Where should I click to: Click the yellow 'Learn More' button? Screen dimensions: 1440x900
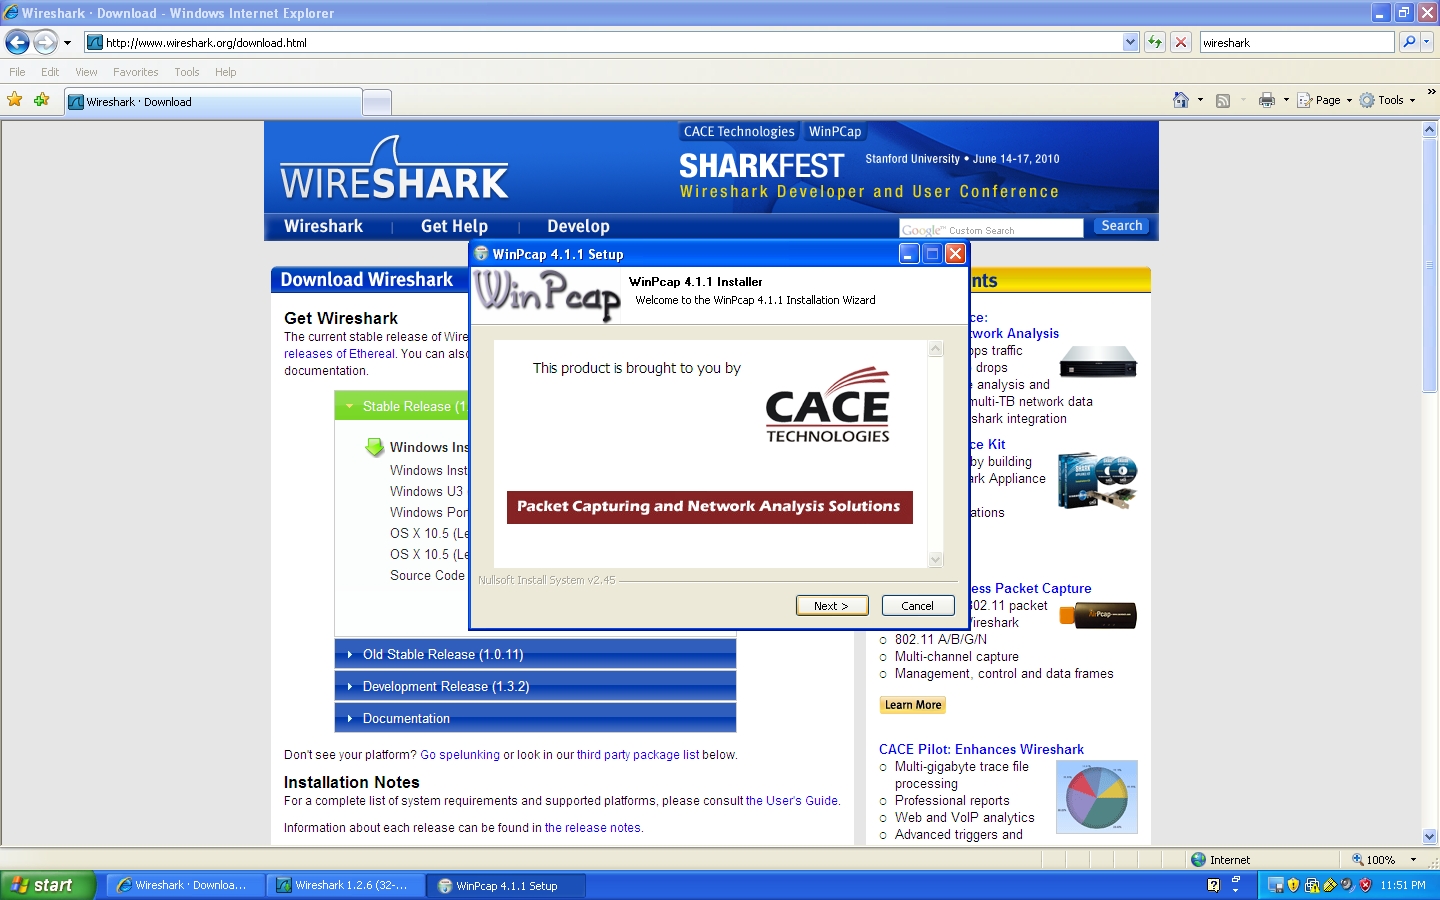[x=913, y=705]
